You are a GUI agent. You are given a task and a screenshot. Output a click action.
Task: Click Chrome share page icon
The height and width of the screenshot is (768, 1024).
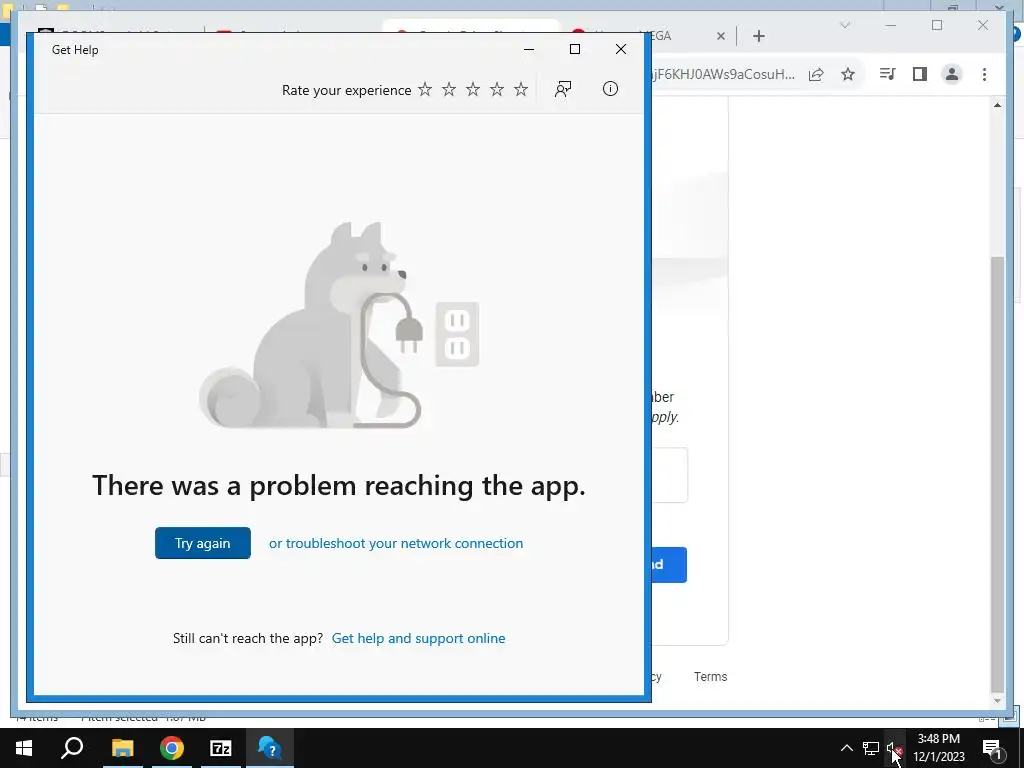coord(816,74)
